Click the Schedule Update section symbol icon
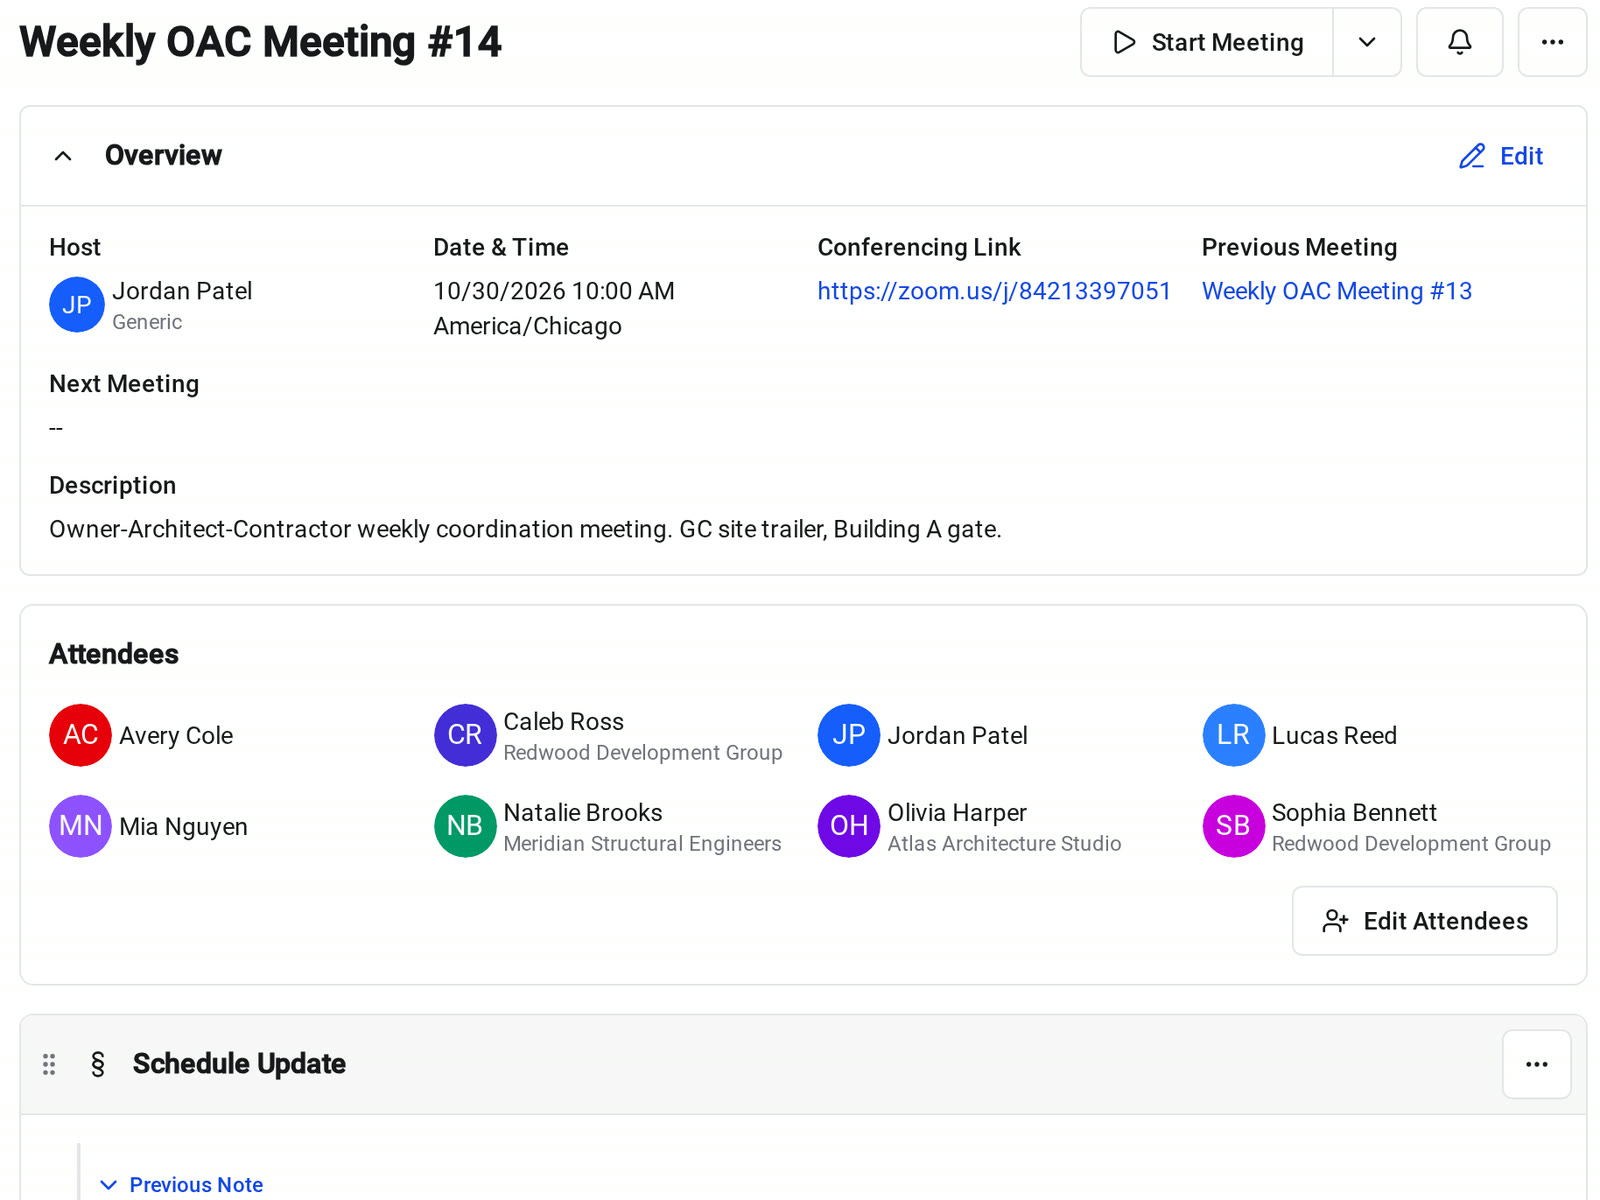Viewport: 1600px width, 1200px height. pyautogui.click(x=98, y=1064)
